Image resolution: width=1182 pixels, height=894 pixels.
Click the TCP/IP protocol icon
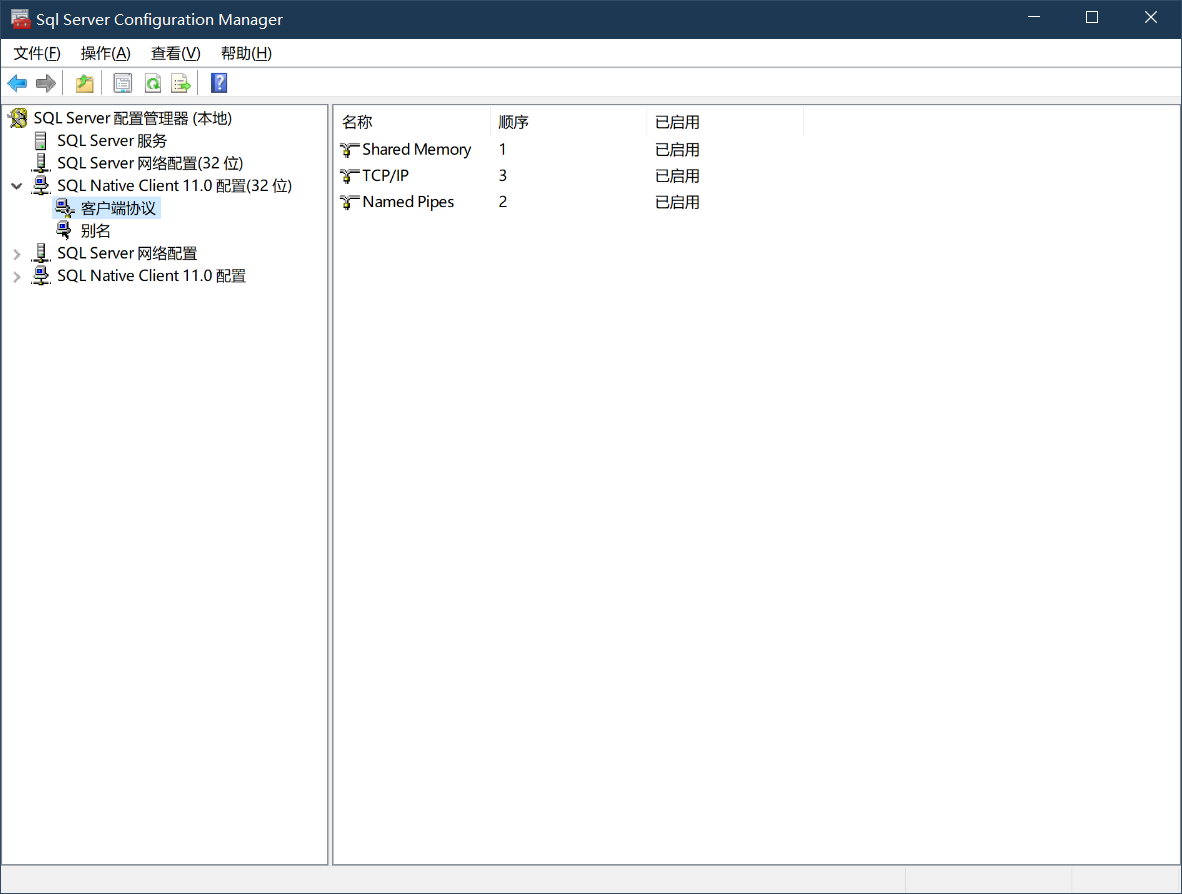coord(349,176)
